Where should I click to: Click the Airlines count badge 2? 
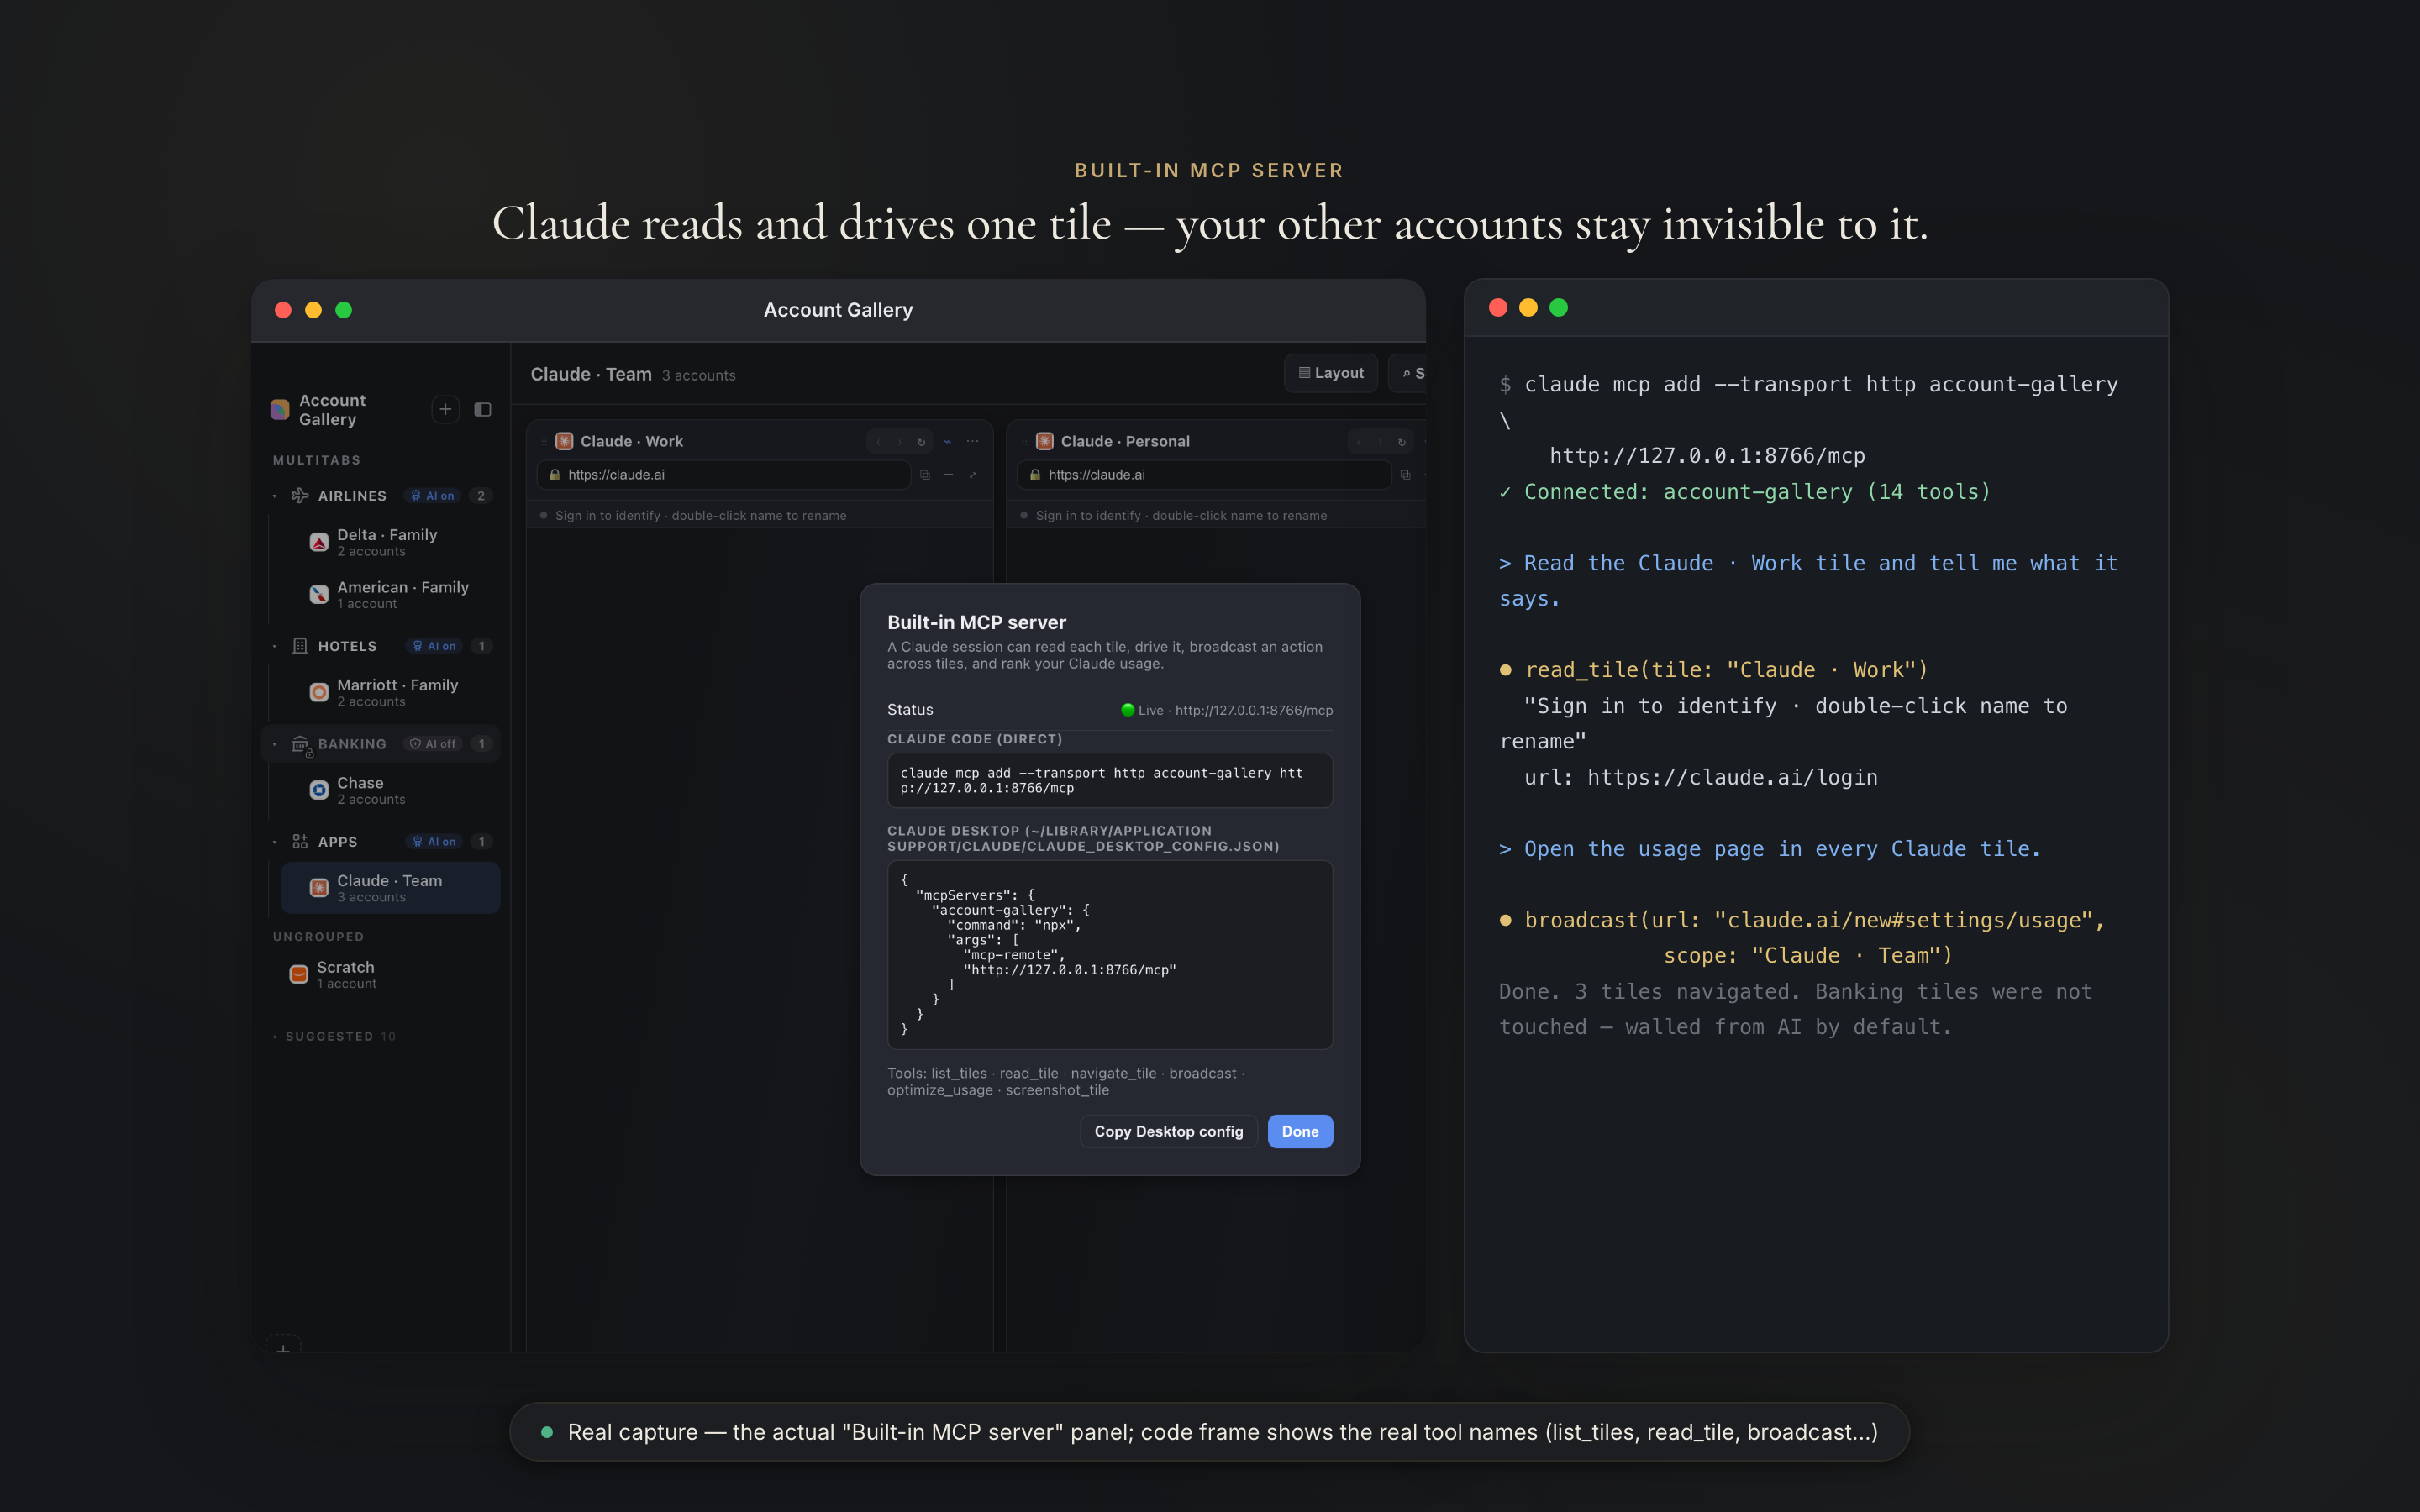pyautogui.click(x=481, y=496)
